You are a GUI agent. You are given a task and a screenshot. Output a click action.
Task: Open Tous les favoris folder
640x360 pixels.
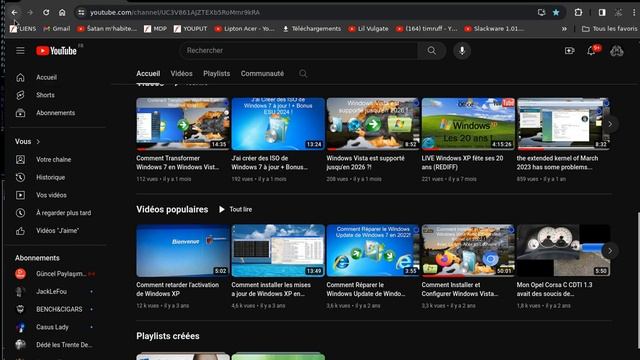point(609,29)
